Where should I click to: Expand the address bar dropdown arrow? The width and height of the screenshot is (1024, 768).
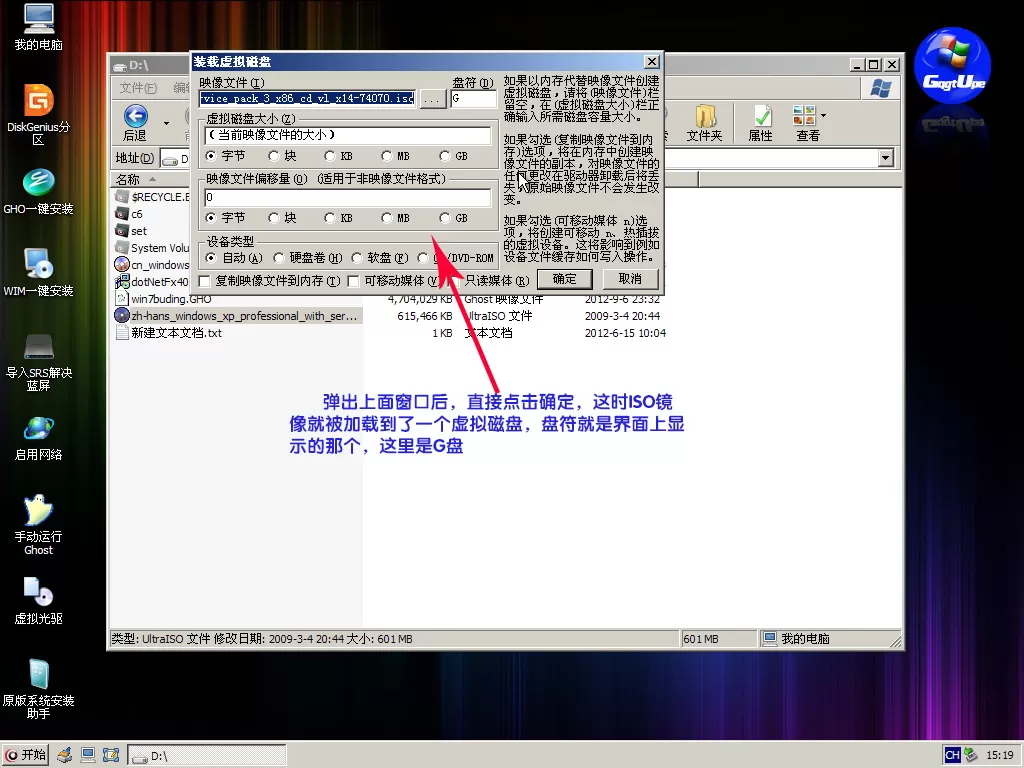(x=885, y=158)
